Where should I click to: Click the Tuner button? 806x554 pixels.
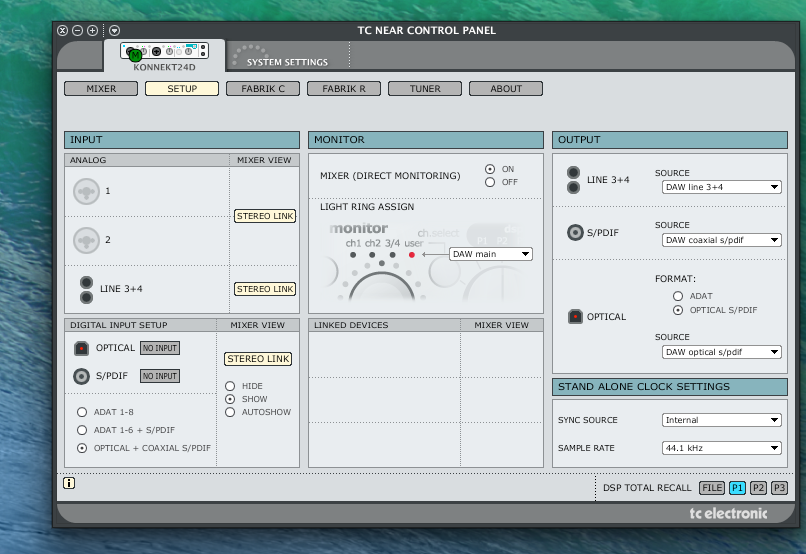425,89
